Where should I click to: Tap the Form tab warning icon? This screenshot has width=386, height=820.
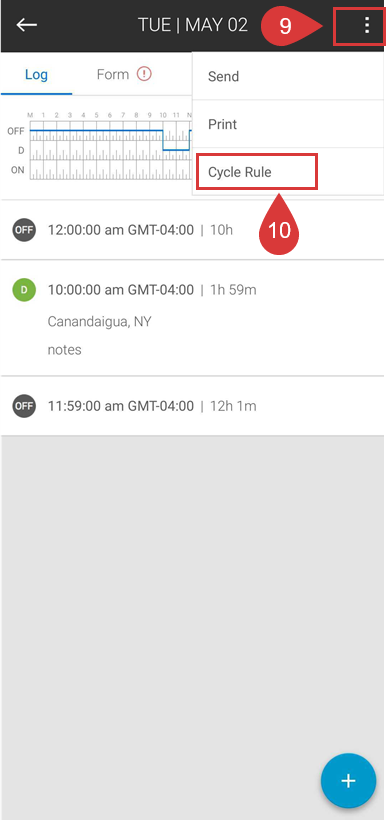[144, 74]
